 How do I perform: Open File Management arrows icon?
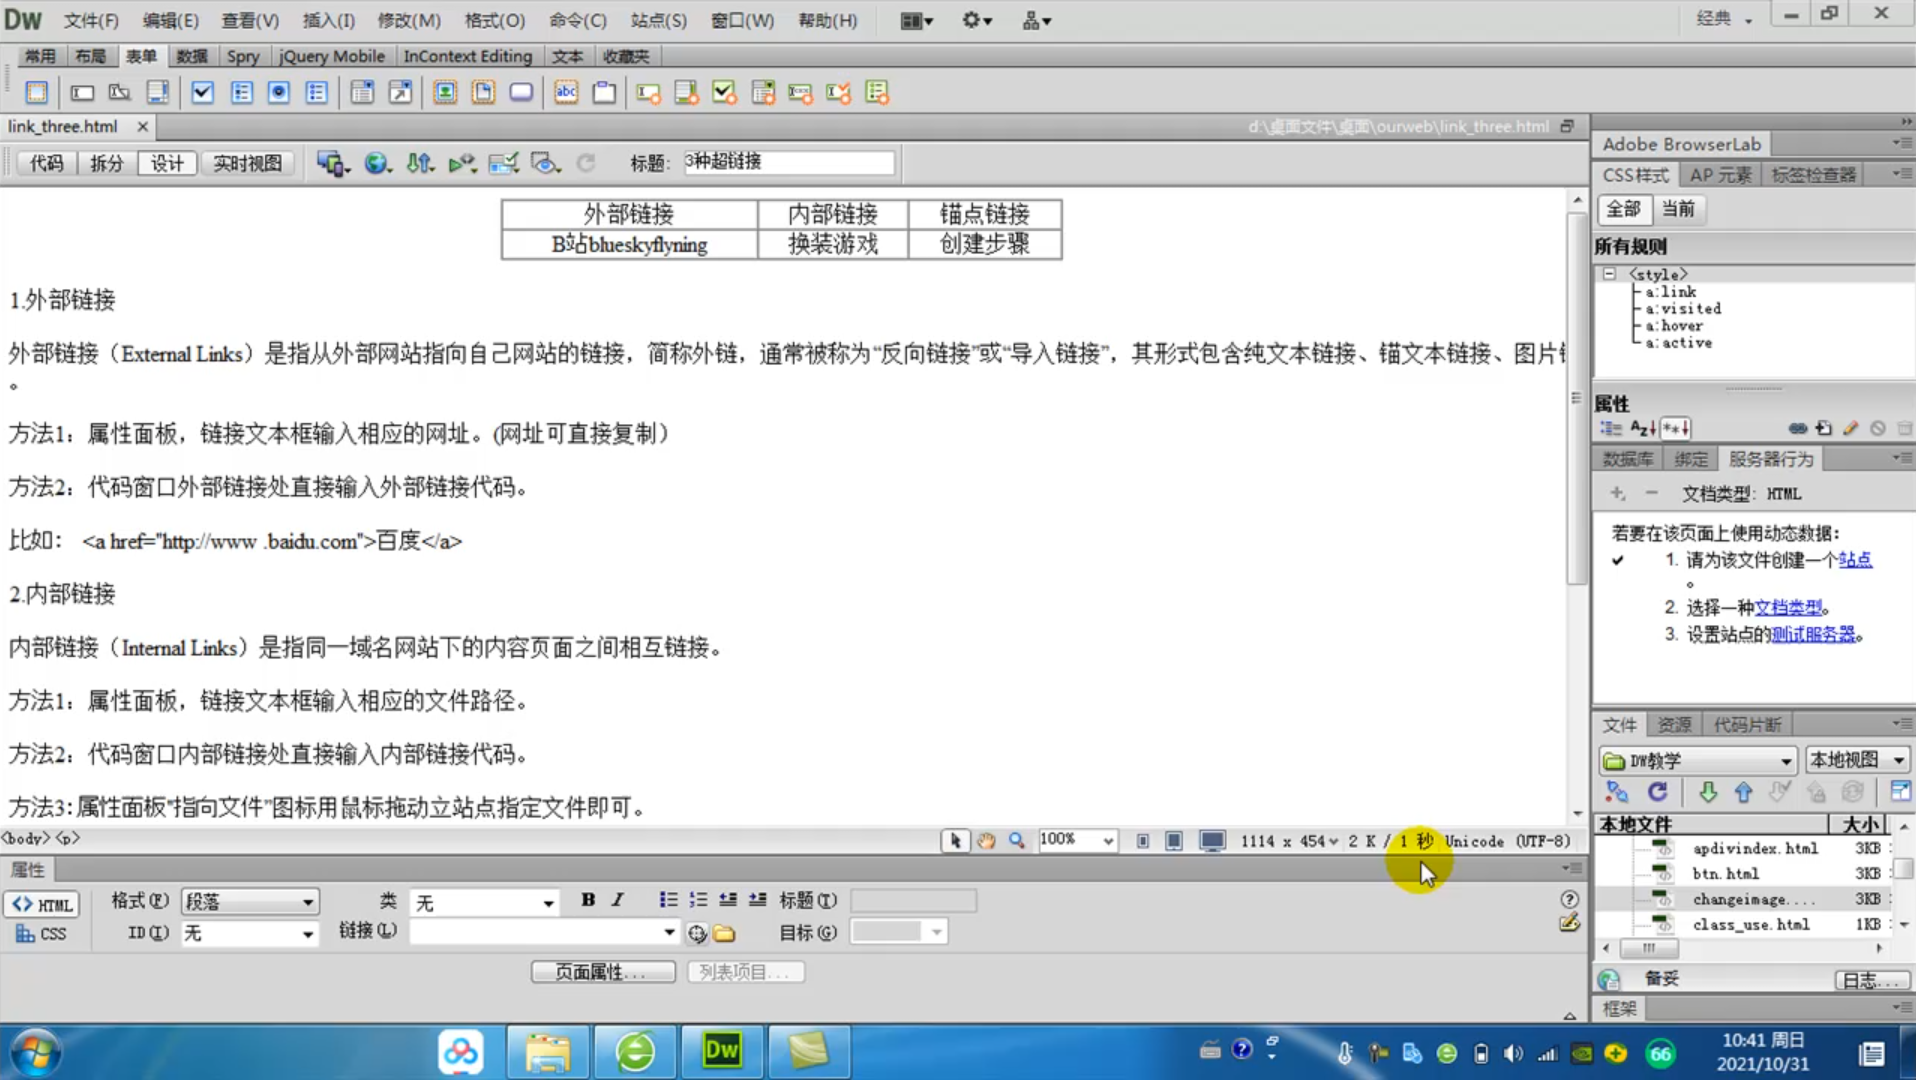[419, 163]
